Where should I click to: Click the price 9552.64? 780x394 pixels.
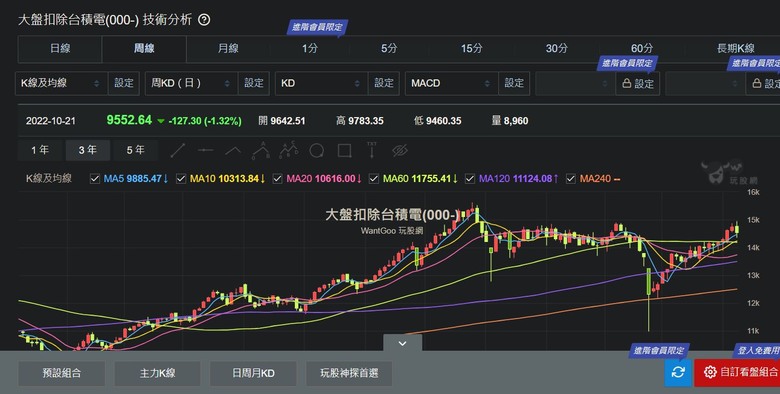(129, 120)
